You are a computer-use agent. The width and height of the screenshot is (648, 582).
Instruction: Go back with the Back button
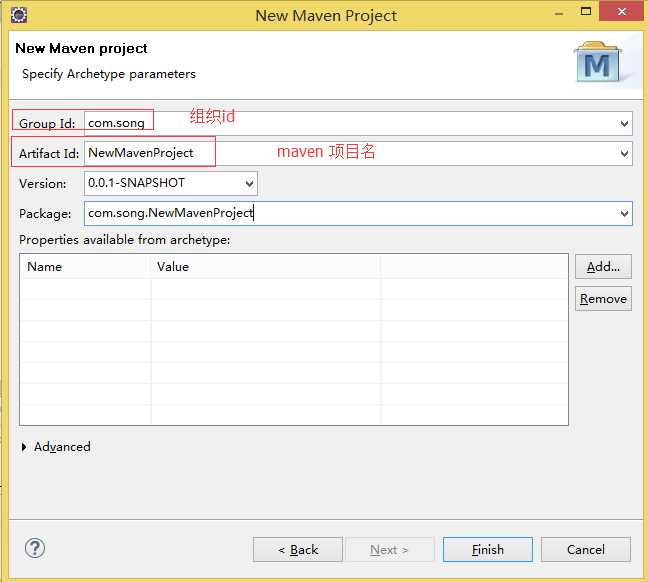click(x=298, y=550)
